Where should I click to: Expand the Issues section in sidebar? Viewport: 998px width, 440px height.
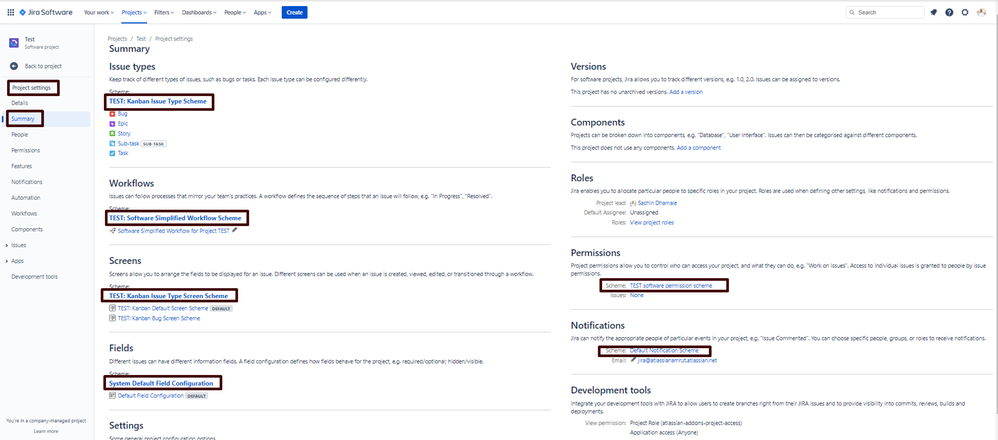pyautogui.click(x=7, y=245)
